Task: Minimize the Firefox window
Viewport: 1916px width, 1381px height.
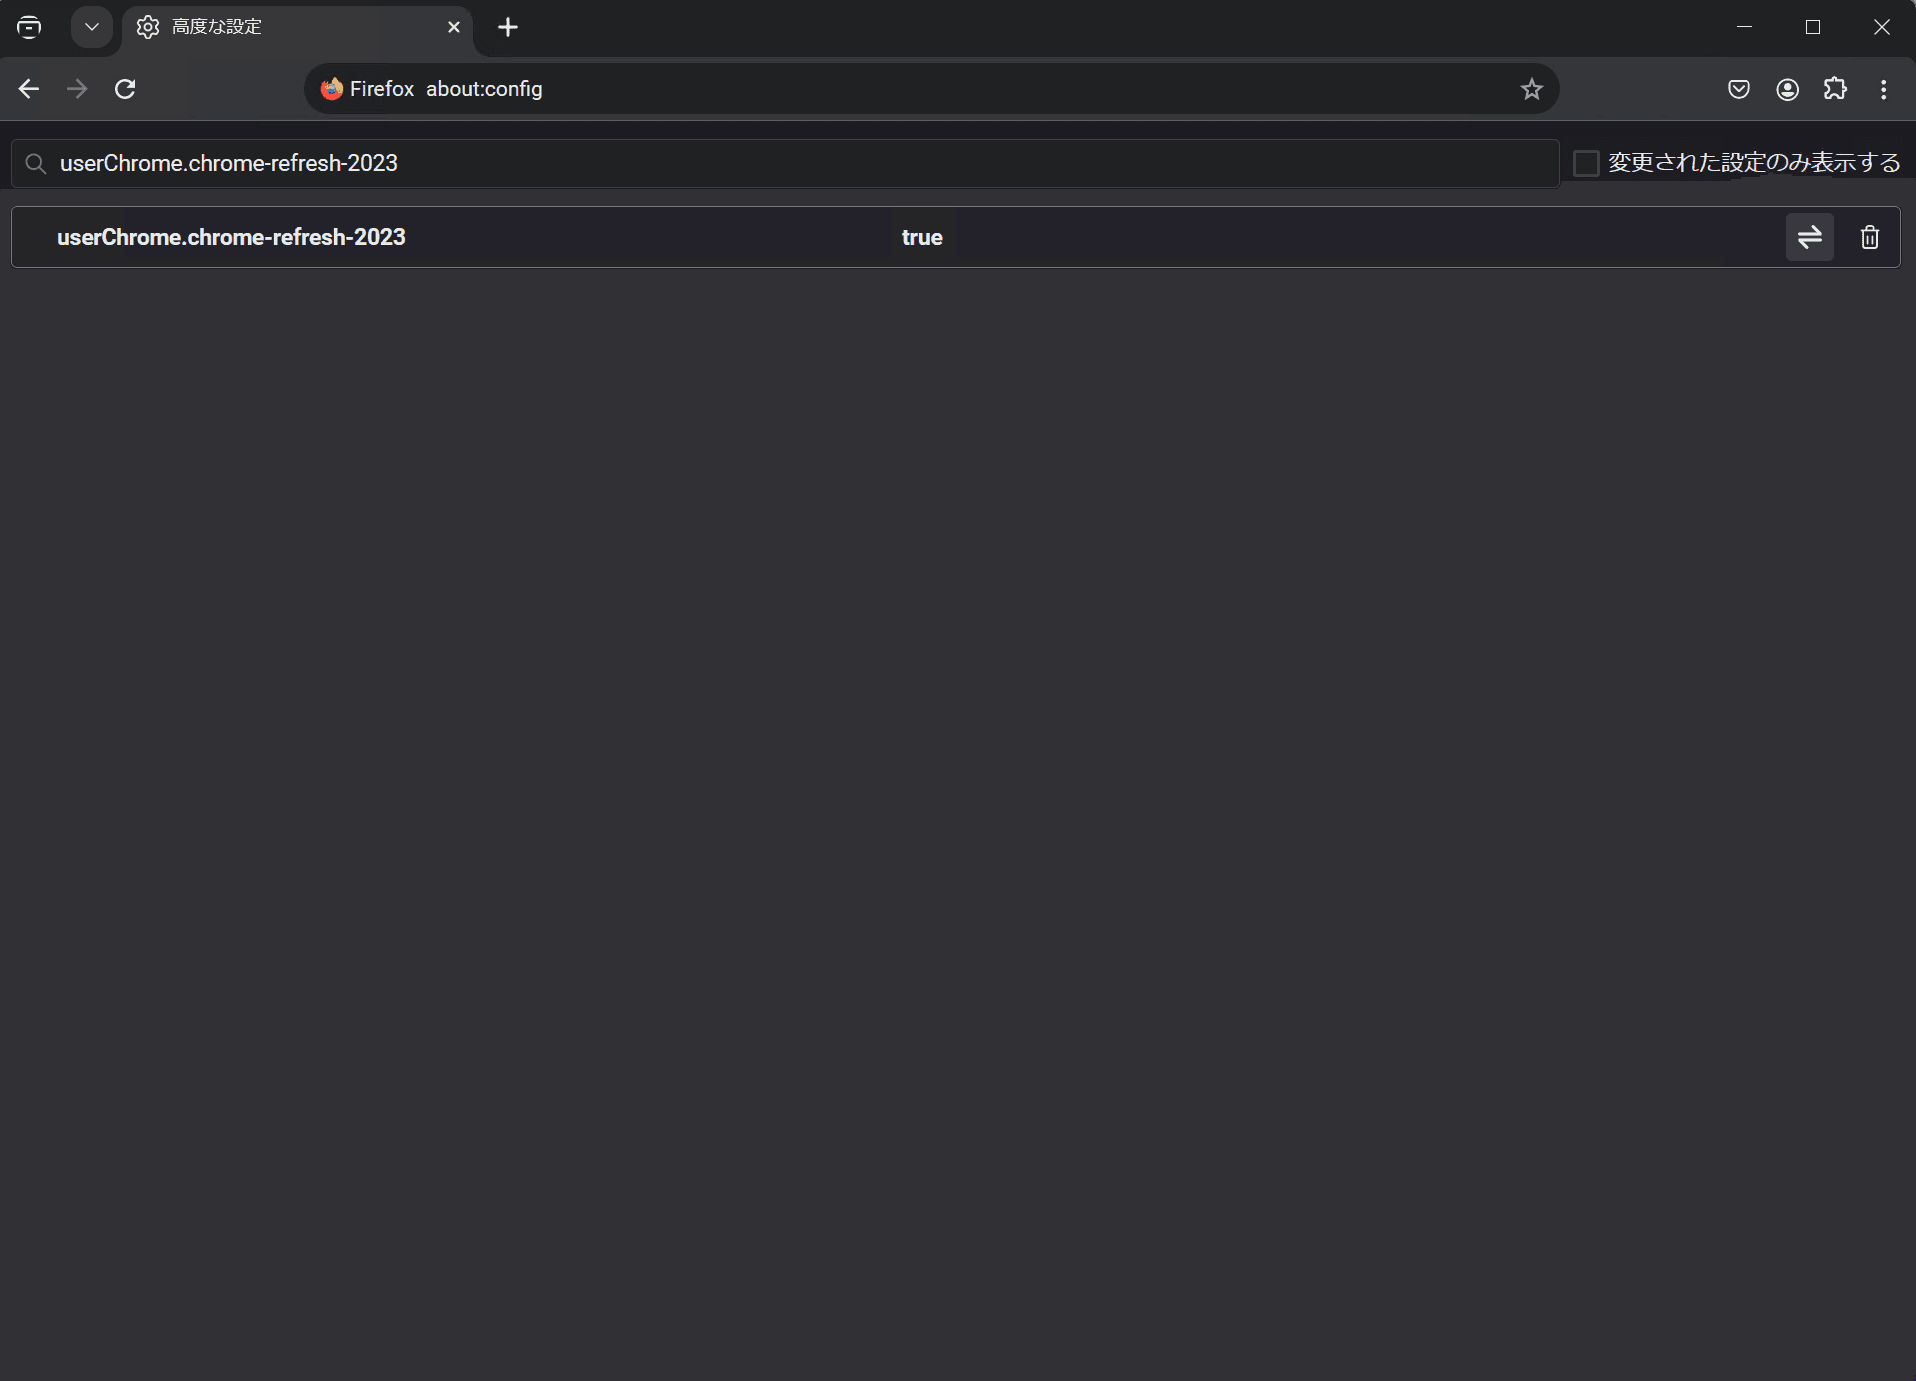Action: (1745, 27)
